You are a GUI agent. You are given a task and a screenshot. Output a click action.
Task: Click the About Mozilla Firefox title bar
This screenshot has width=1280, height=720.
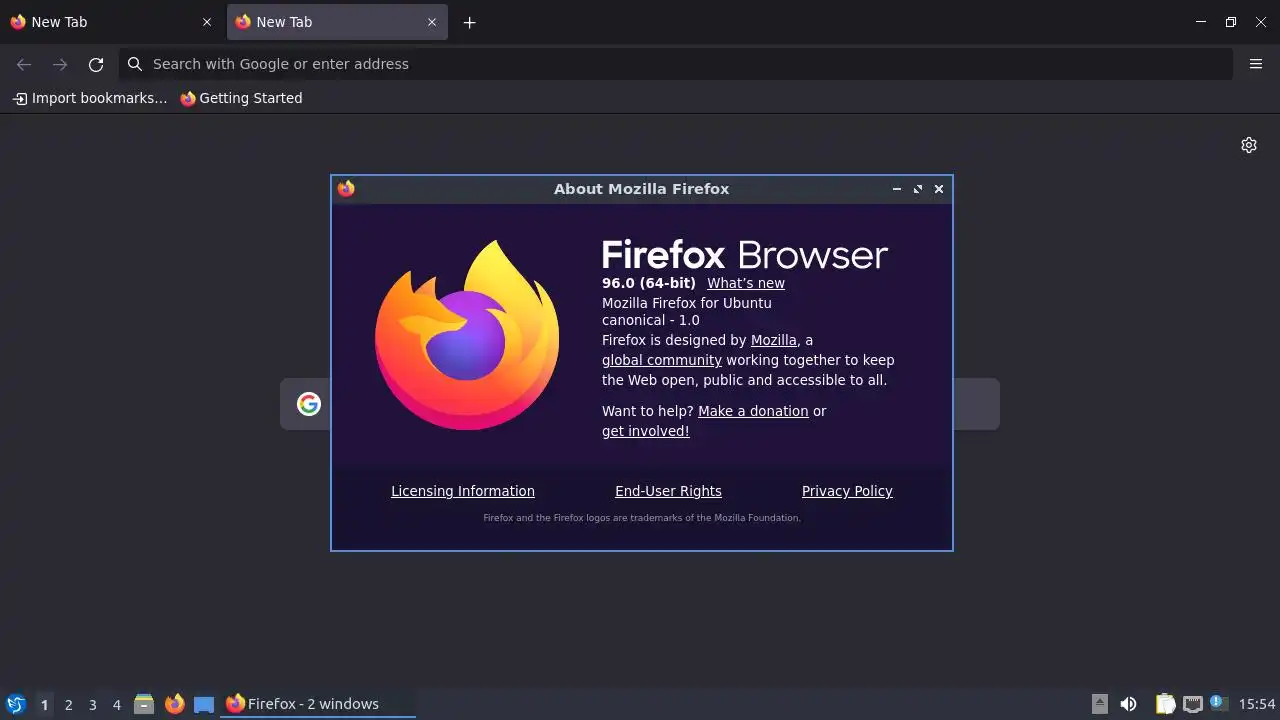tap(642, 189)
